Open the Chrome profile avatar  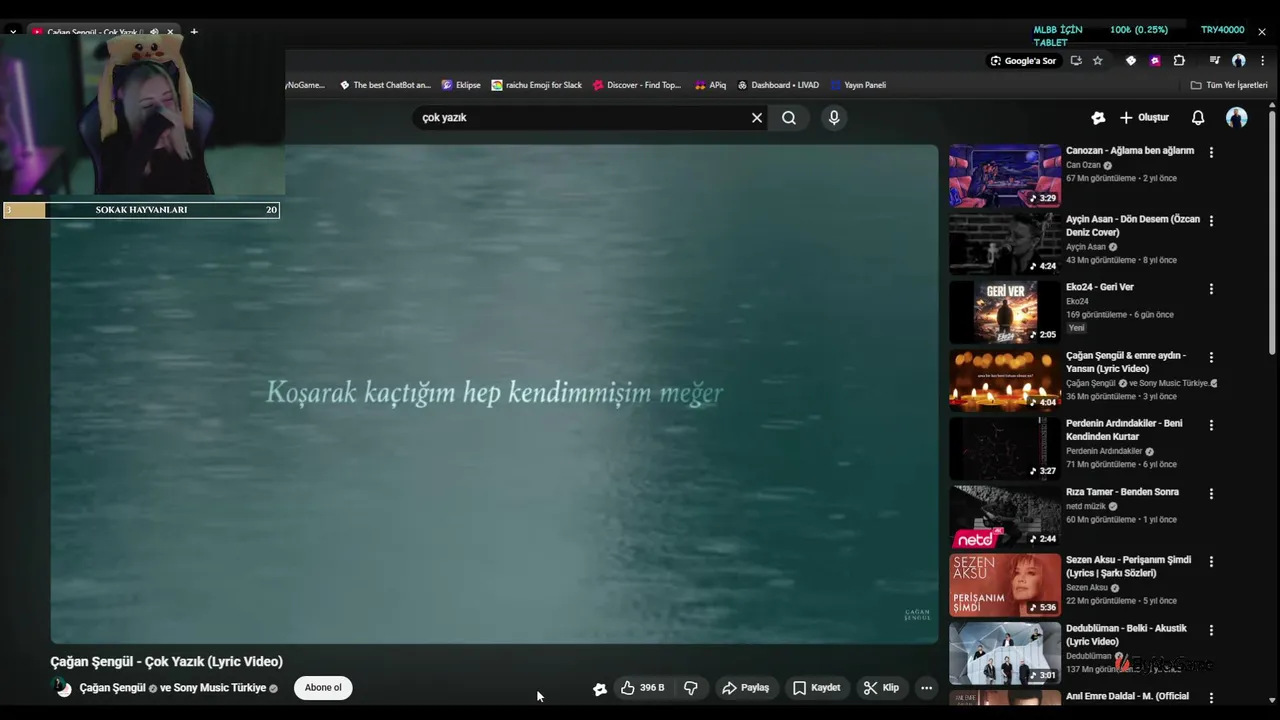click(x=1238, y=61)
